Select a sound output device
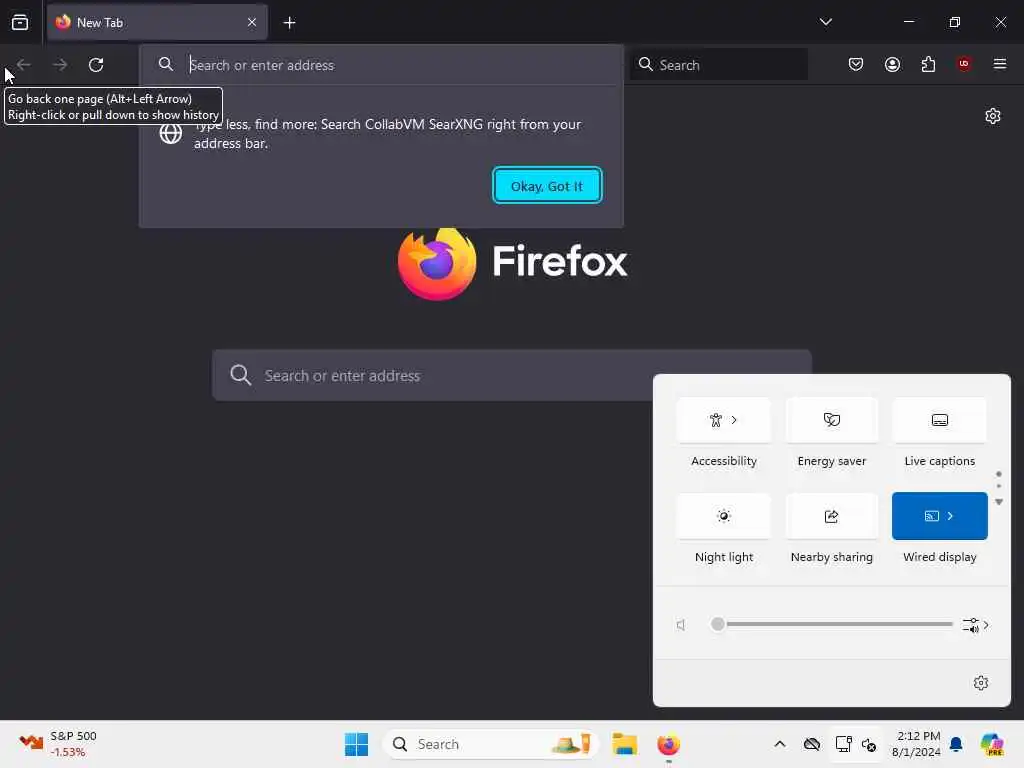This screenshot has width=1024, height=768. click(975, 625)
